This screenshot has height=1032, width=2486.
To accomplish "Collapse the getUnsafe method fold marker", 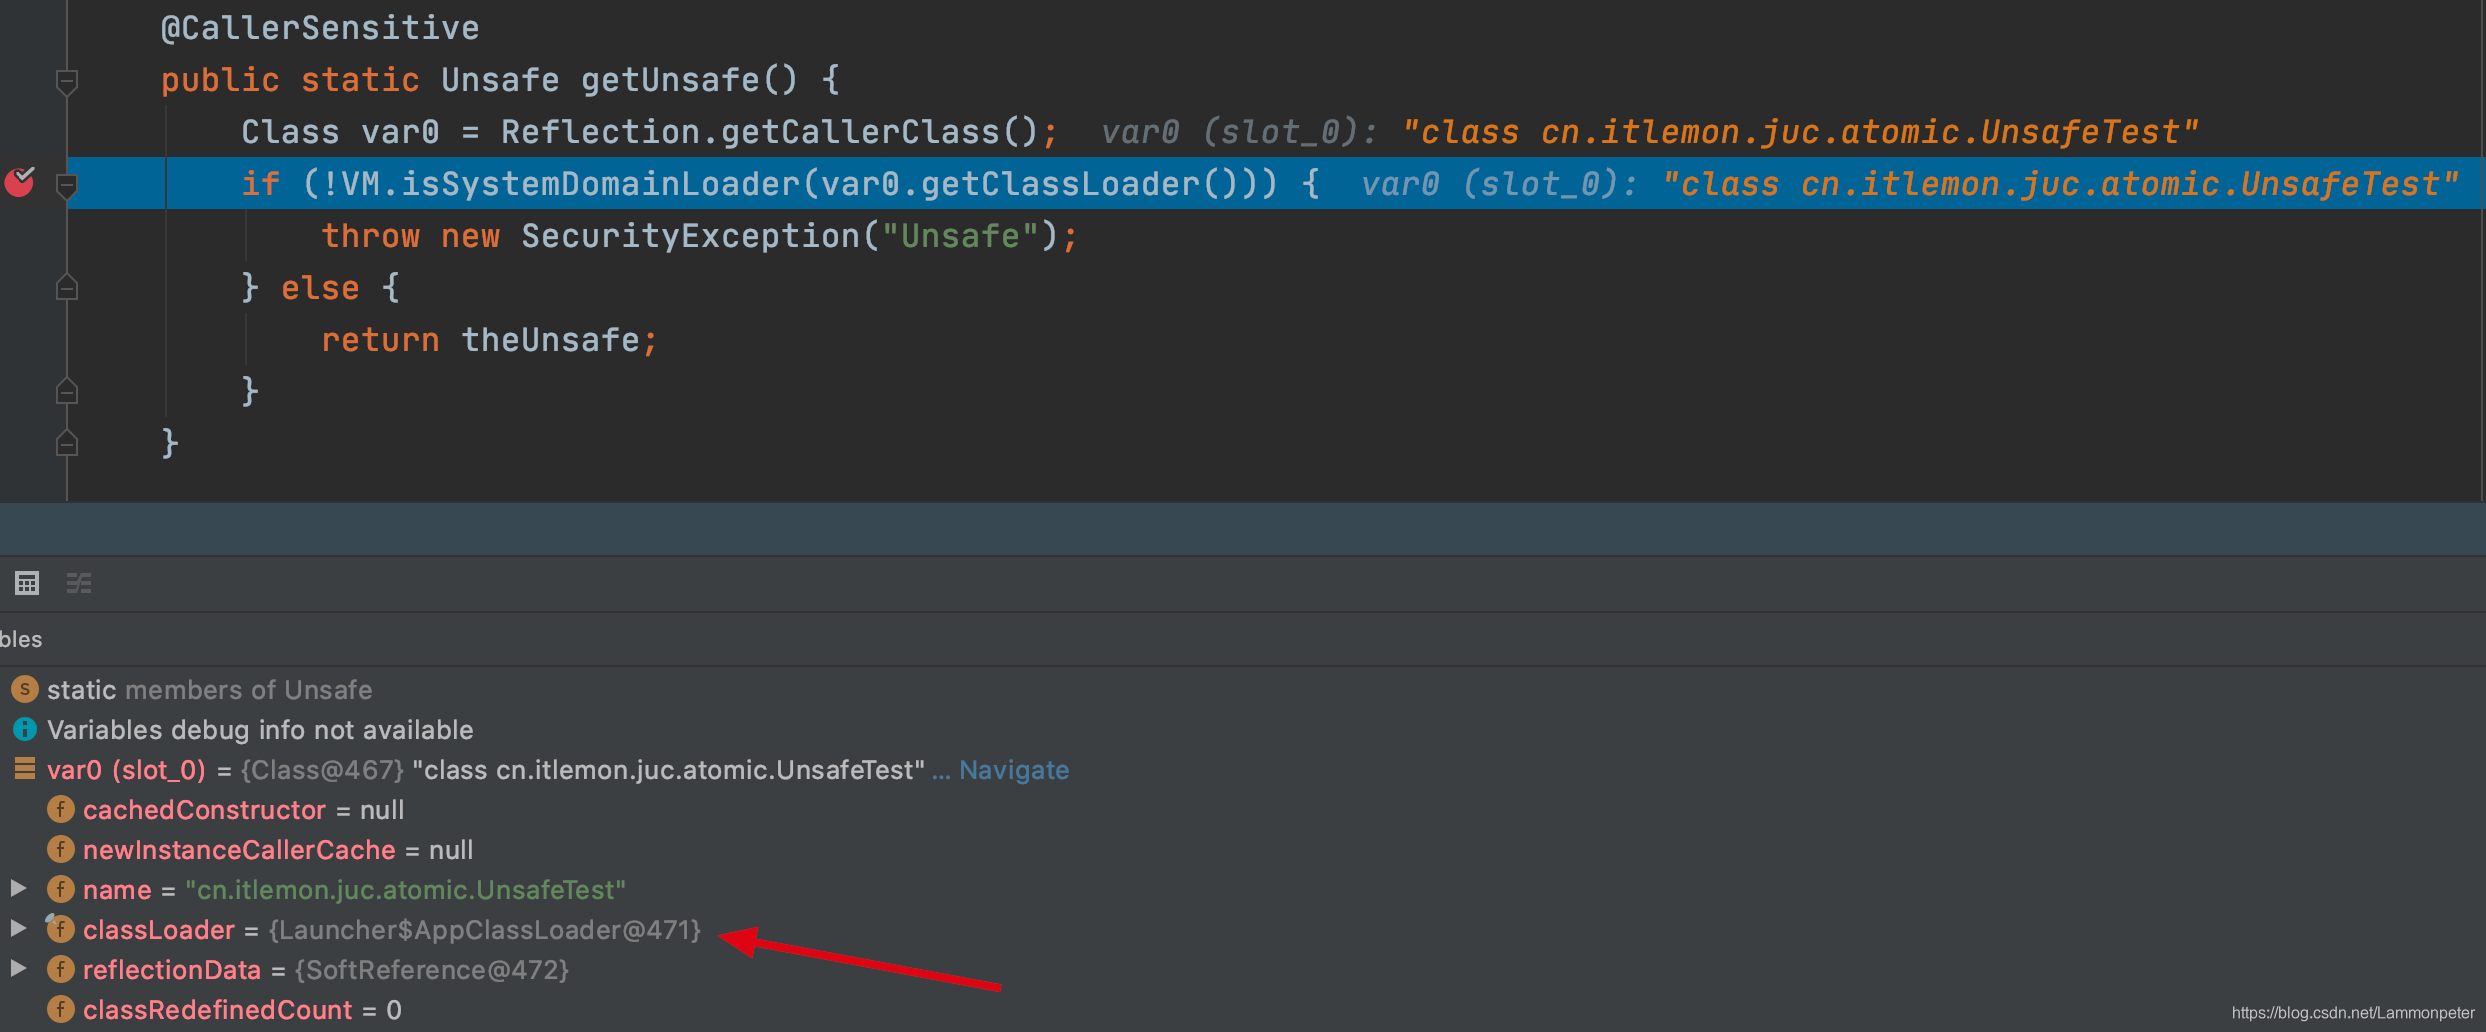I will [67, 81].
